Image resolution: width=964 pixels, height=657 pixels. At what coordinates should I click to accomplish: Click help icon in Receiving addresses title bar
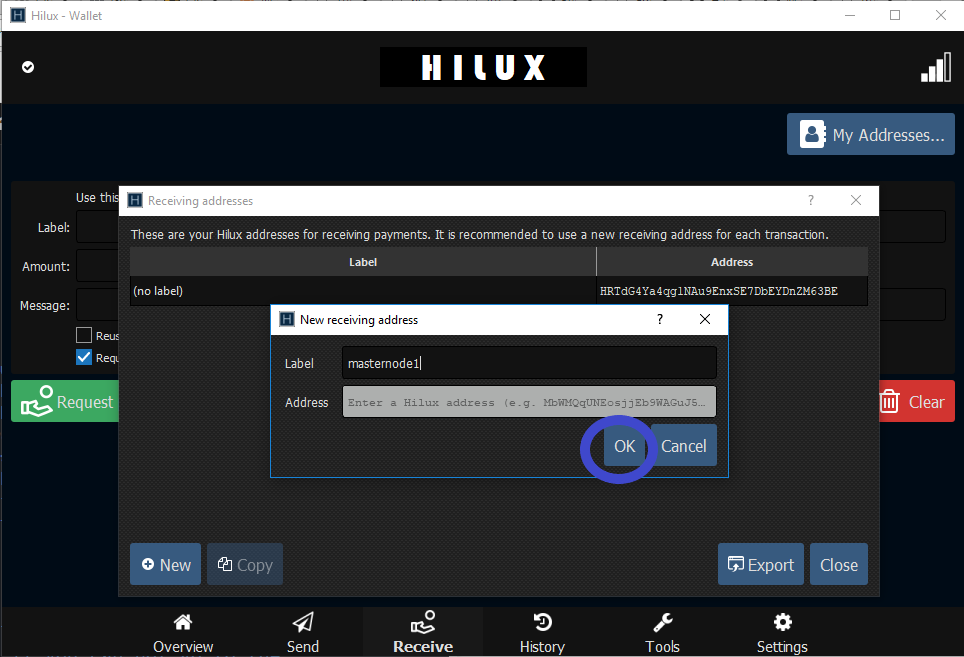pos(811,200)
